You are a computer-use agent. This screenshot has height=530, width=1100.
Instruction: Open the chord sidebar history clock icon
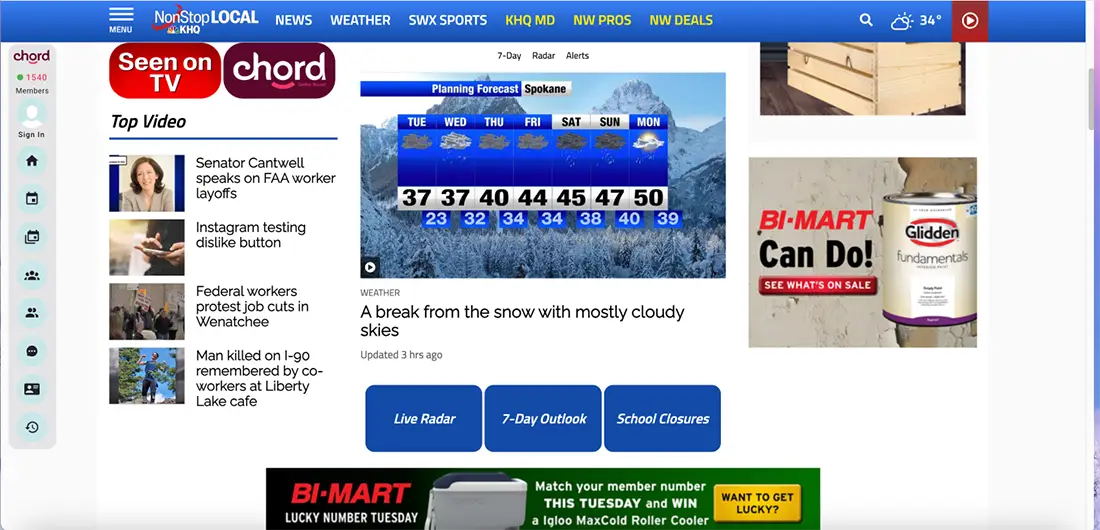[x=32, y=427]
